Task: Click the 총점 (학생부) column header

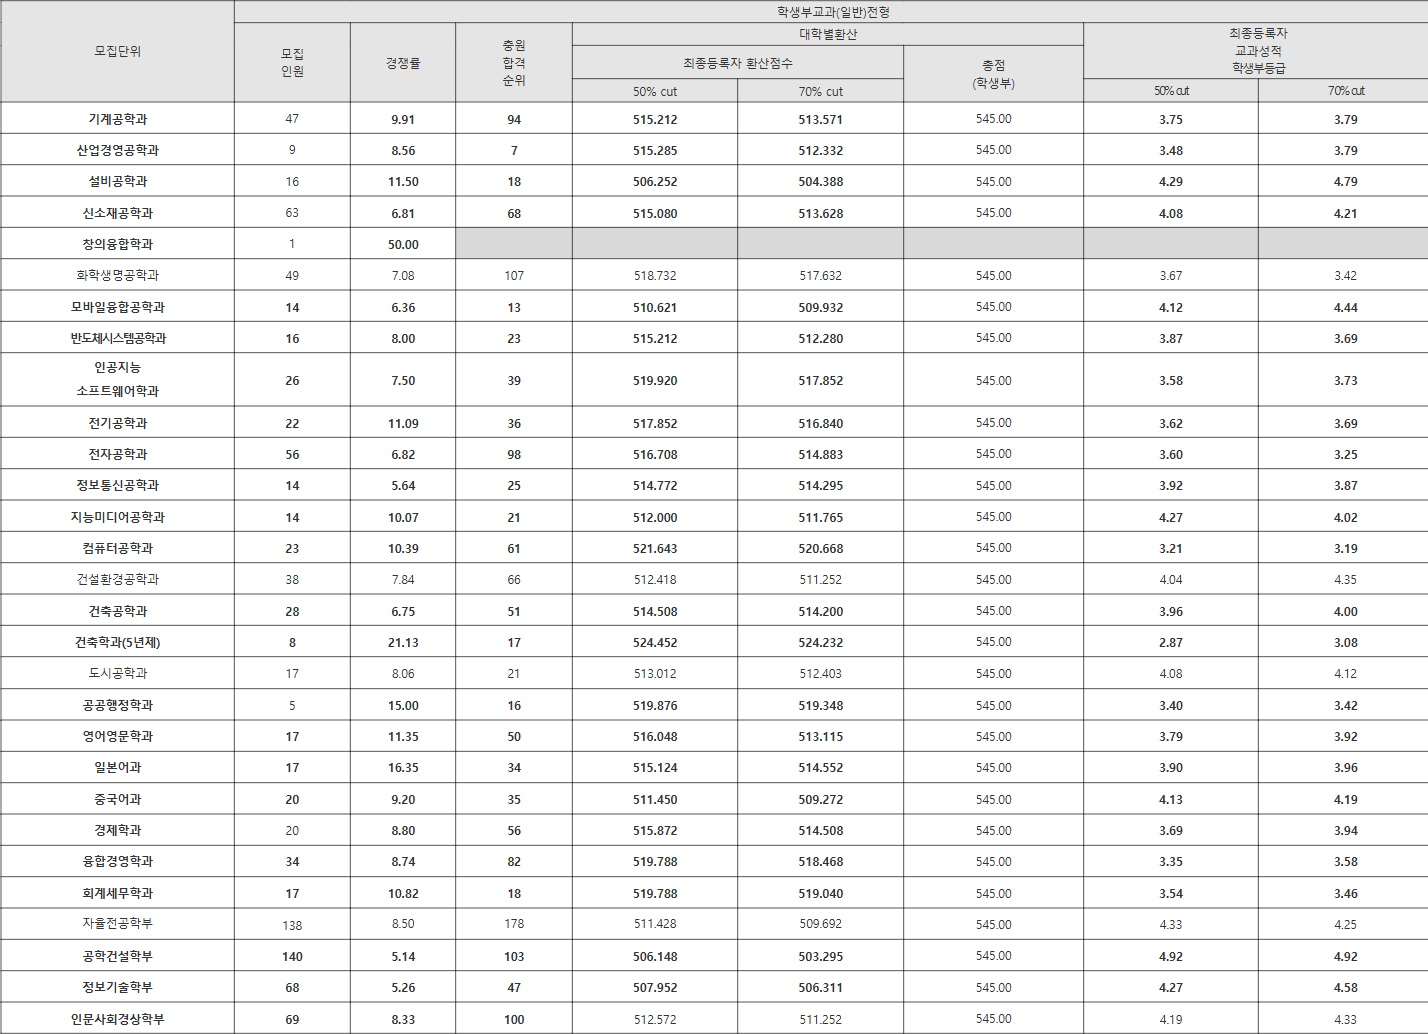Action: (x=993, y=74)
